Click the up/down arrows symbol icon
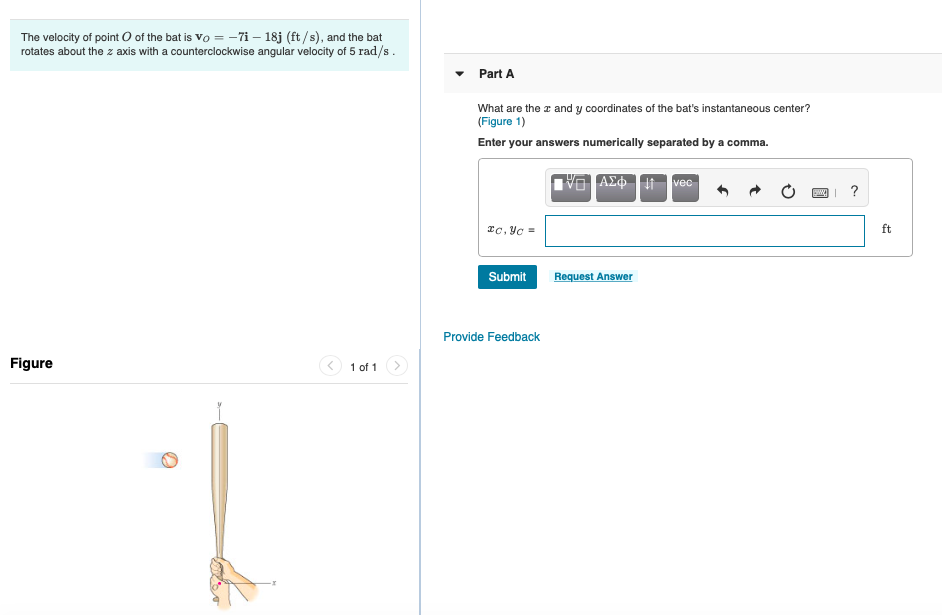942x615 pixels. tap(652, 187)
